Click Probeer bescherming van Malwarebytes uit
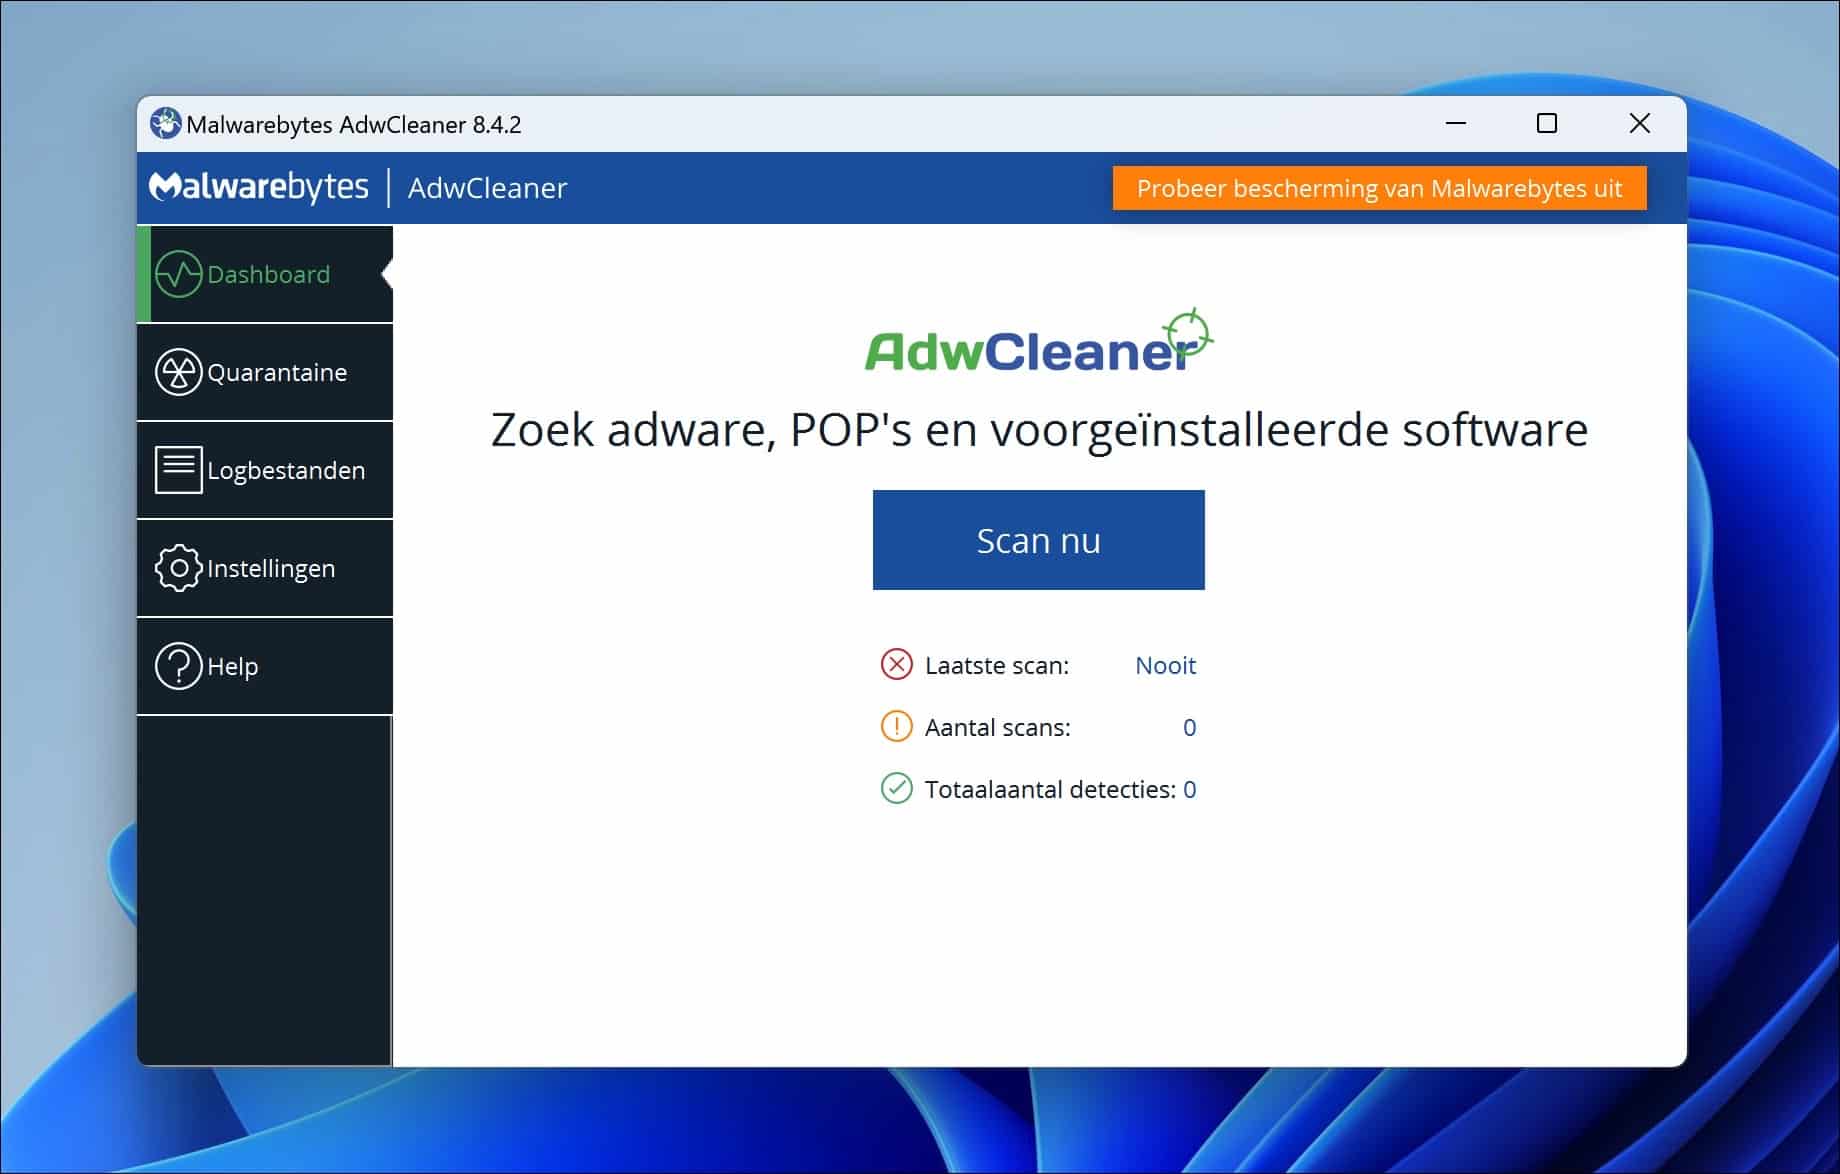 point(1379,187)
